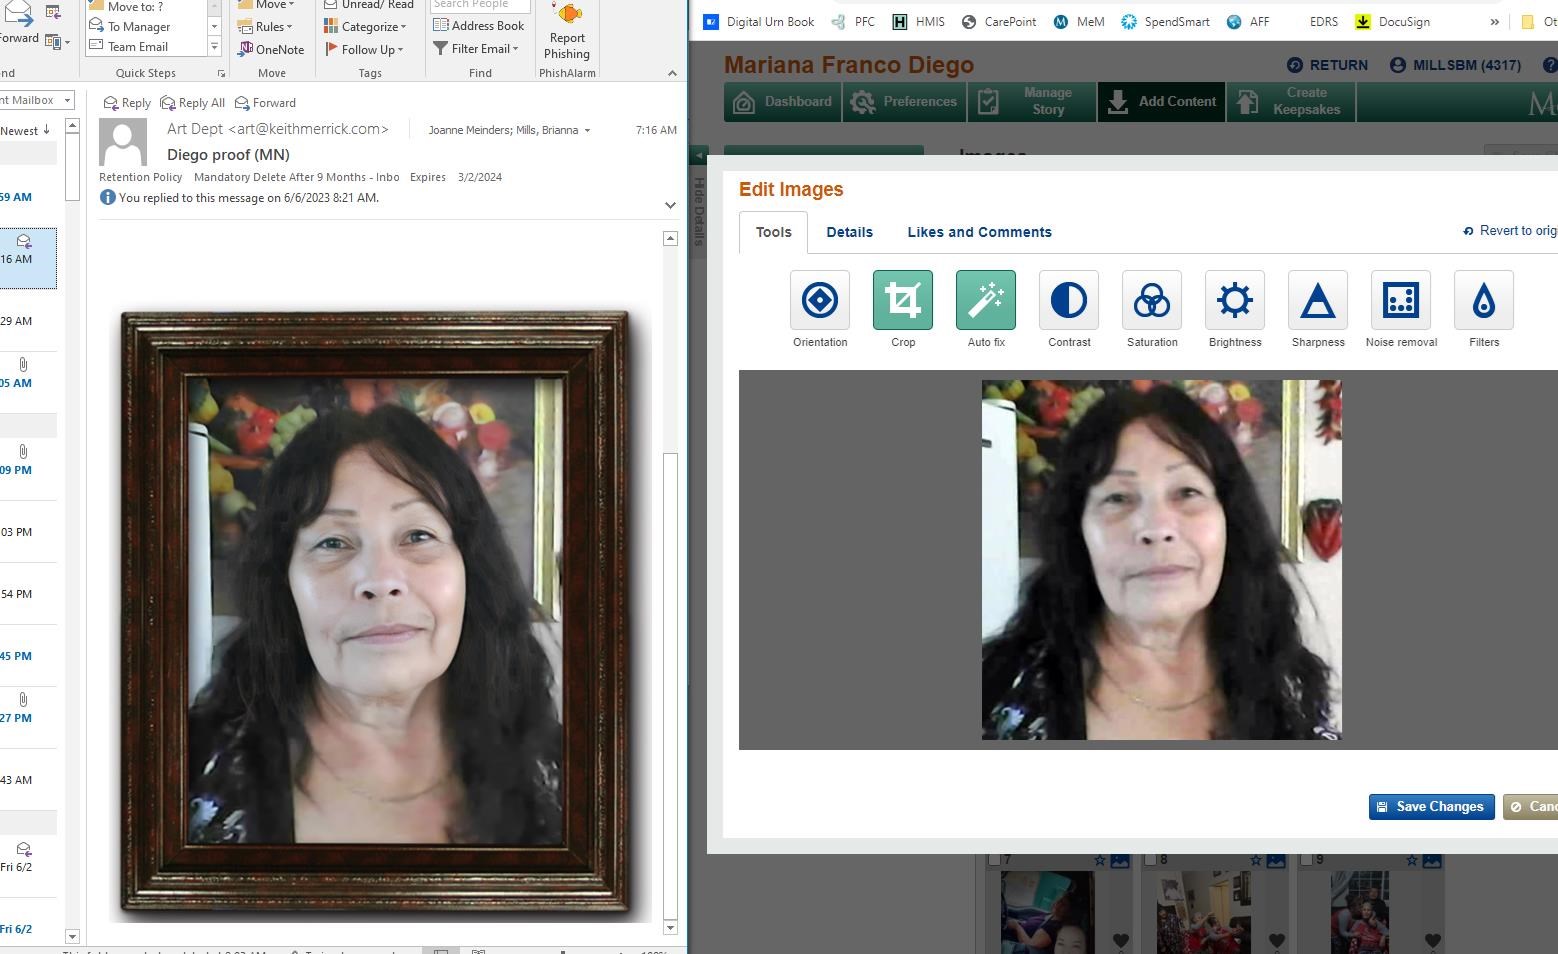Favorite image 7 with the heart toggle
Viewport: 1558px width, 954px height.
point(1120,941)
